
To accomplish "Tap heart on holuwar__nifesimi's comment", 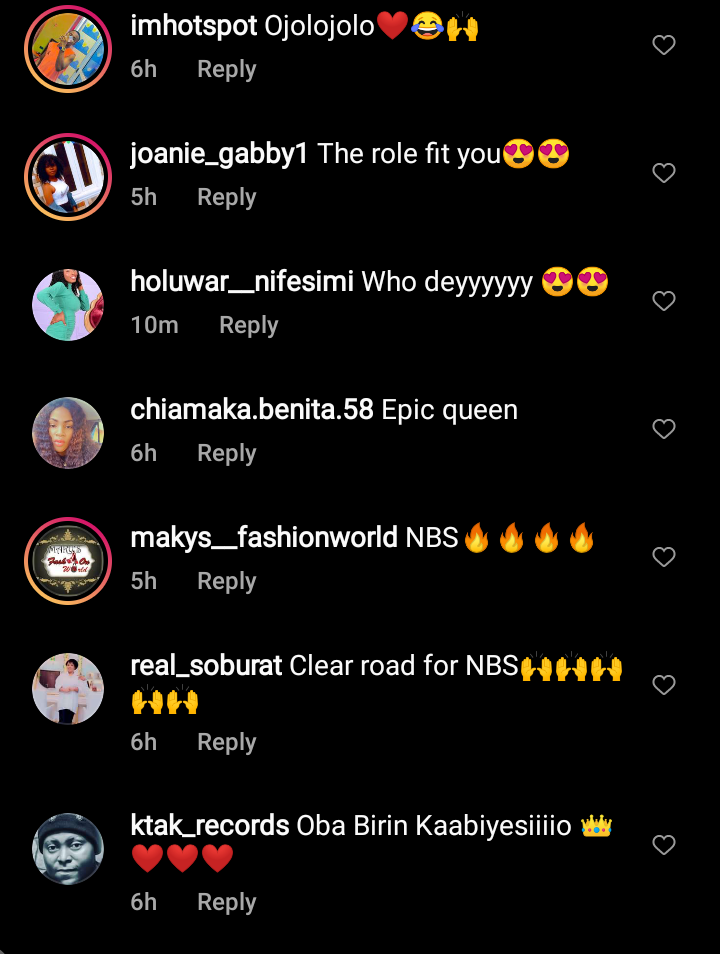I will pos(664,301).
